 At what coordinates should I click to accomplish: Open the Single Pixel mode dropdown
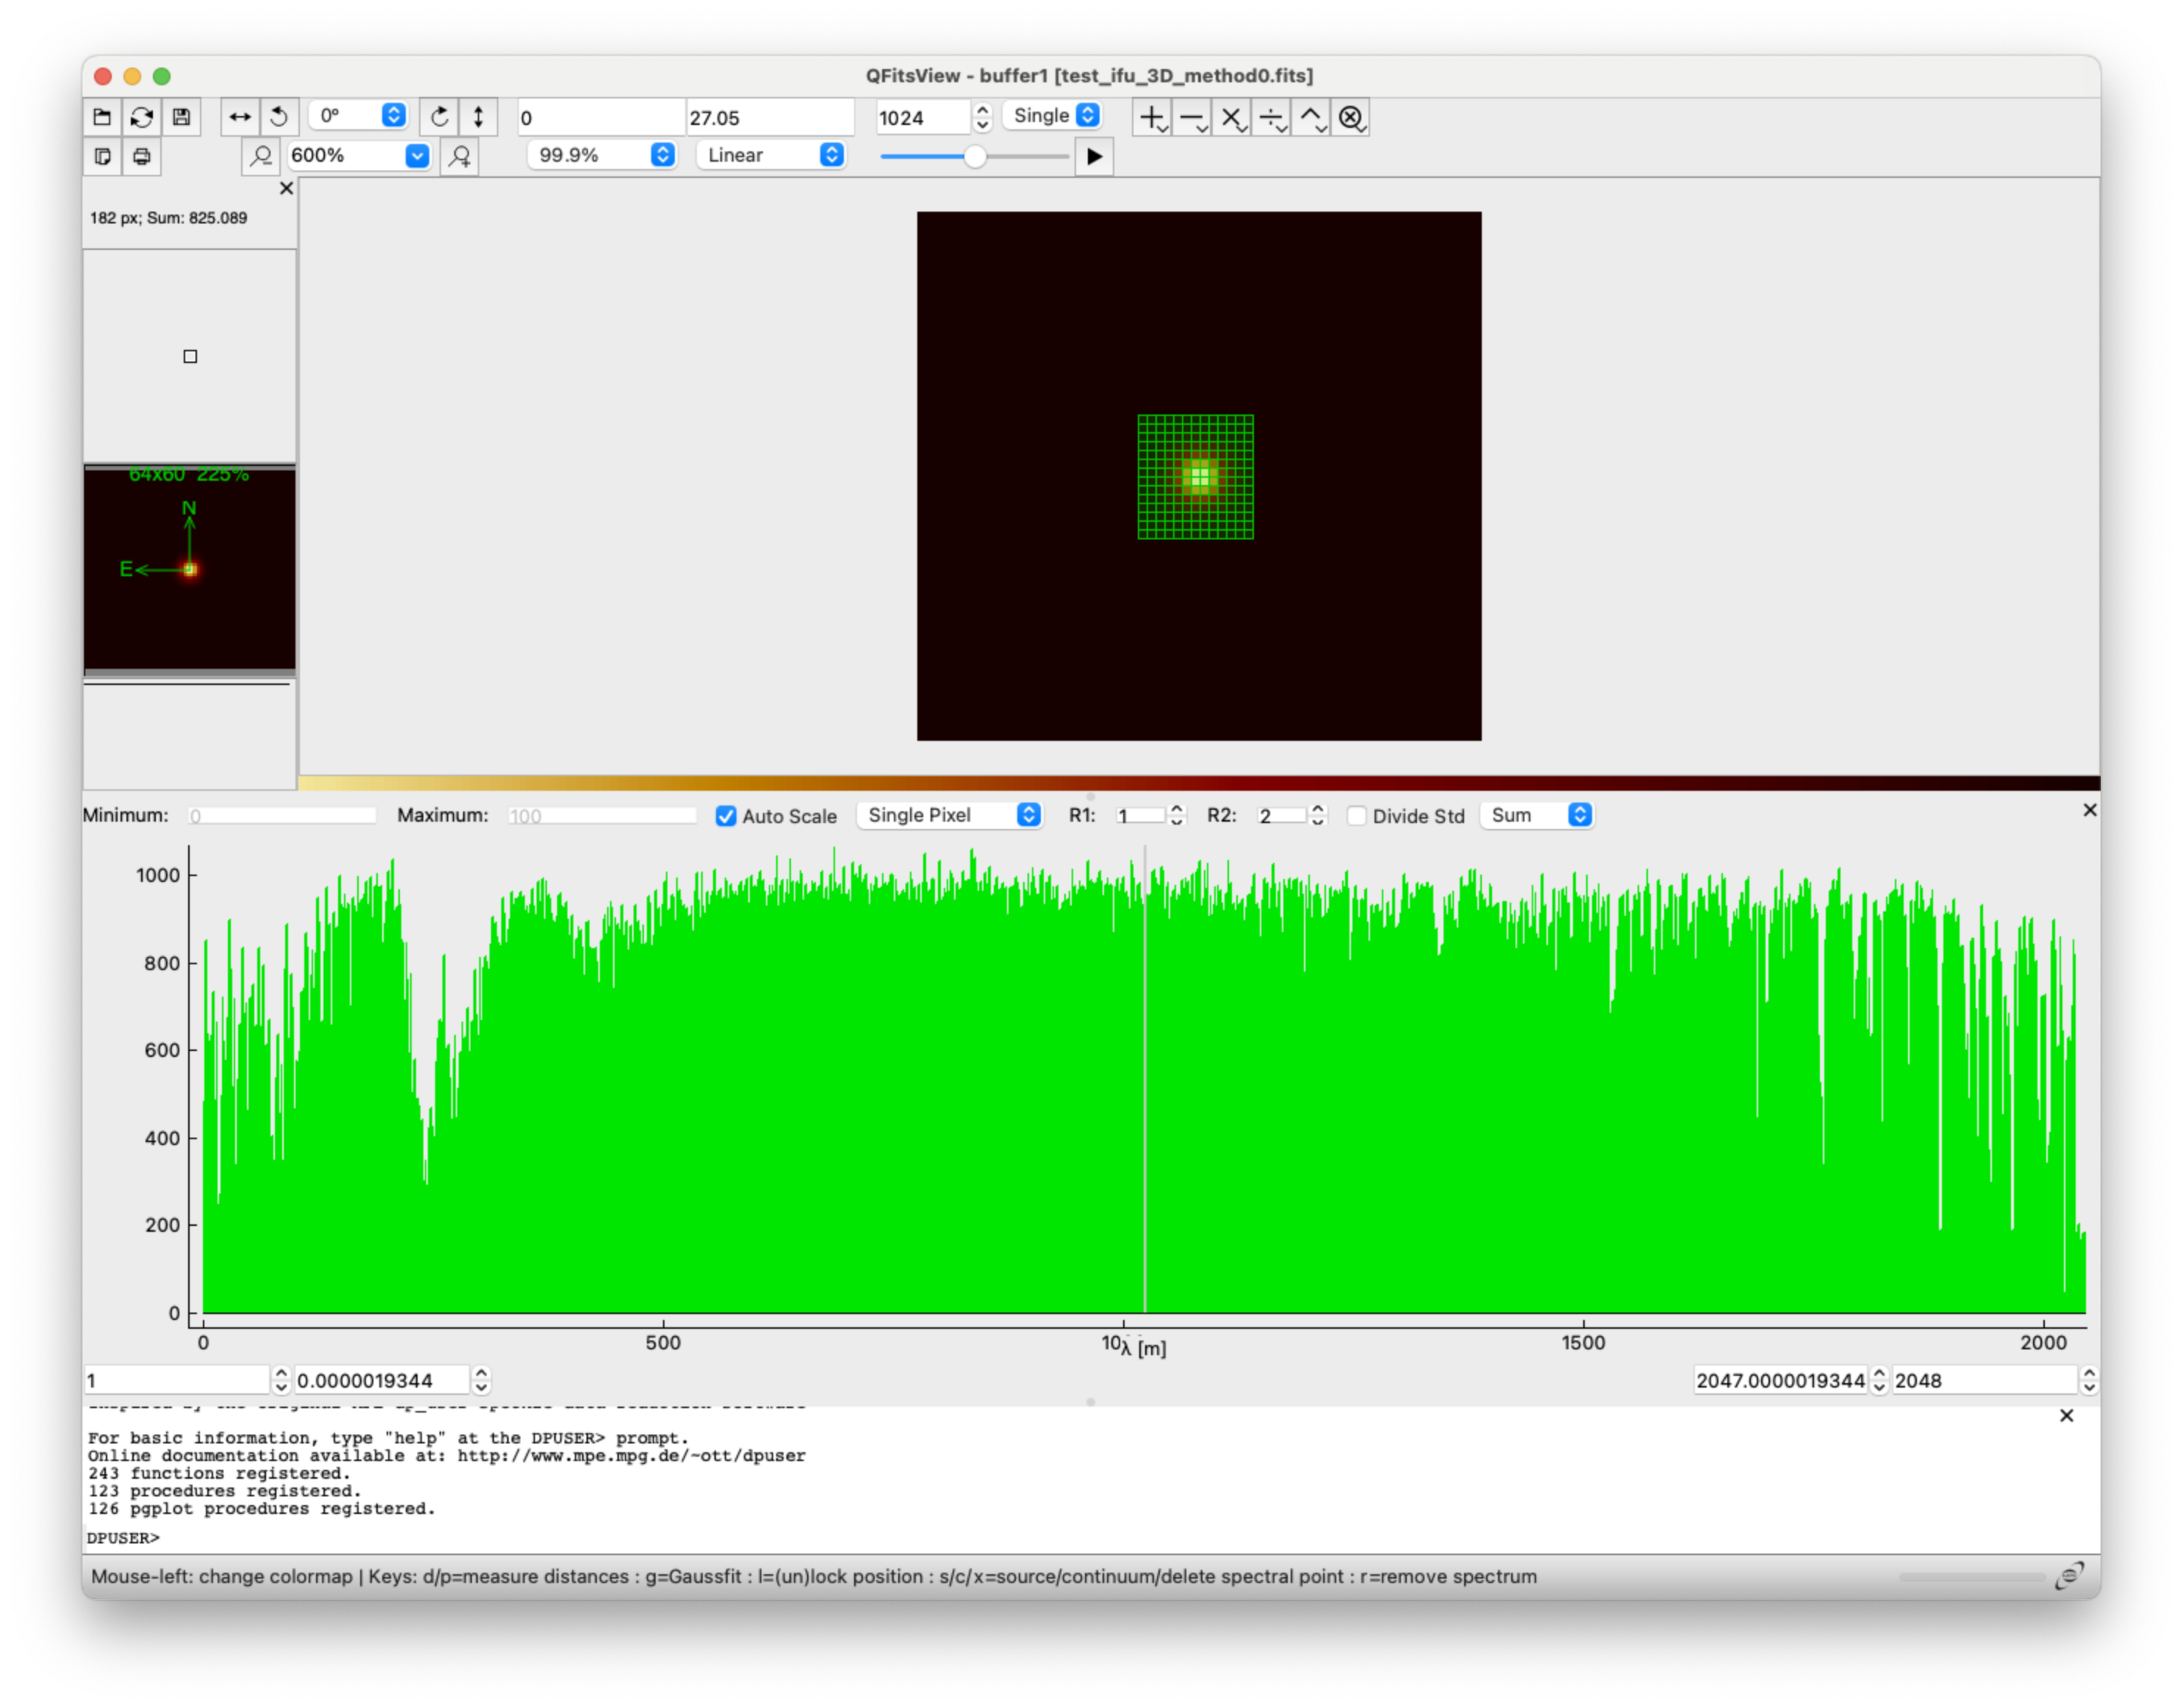click(x=1028, y=815)
